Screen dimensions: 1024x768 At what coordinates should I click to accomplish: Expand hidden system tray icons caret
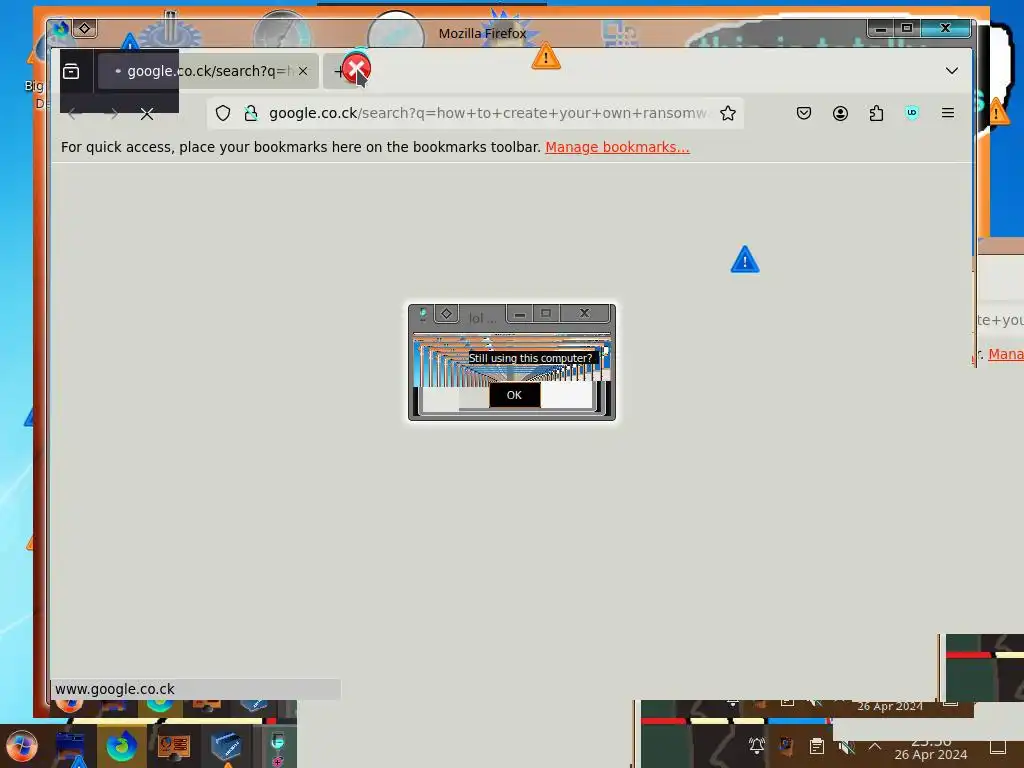875,746
